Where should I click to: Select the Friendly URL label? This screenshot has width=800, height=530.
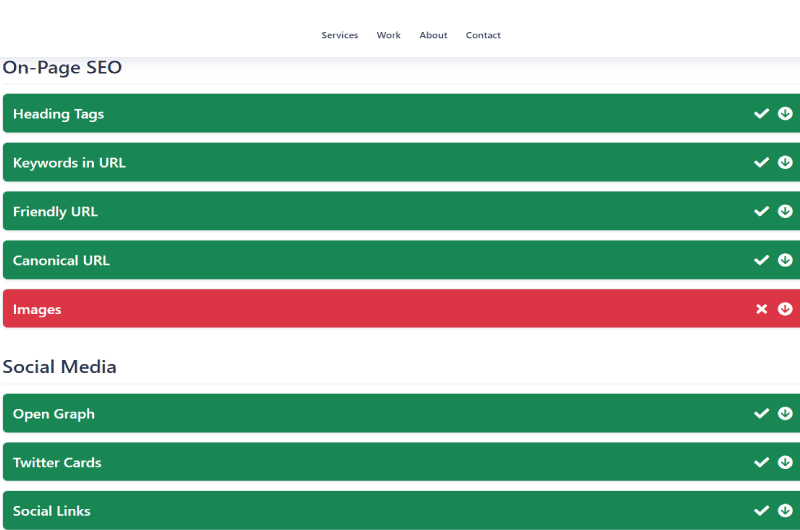(55, 212)
